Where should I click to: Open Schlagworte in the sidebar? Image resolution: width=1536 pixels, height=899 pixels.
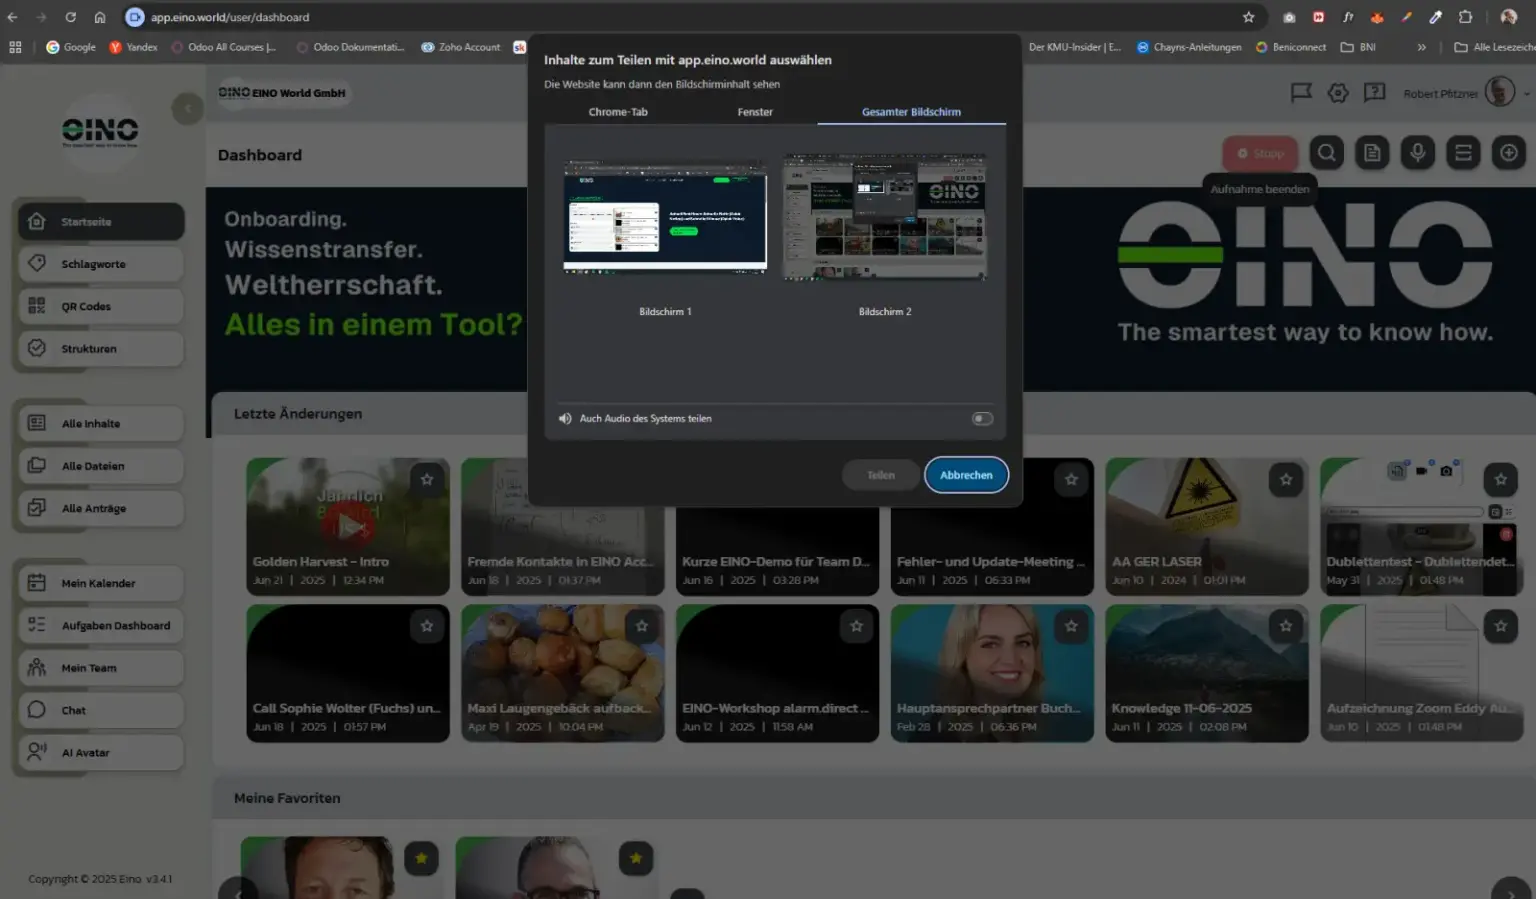click(101, 264)
